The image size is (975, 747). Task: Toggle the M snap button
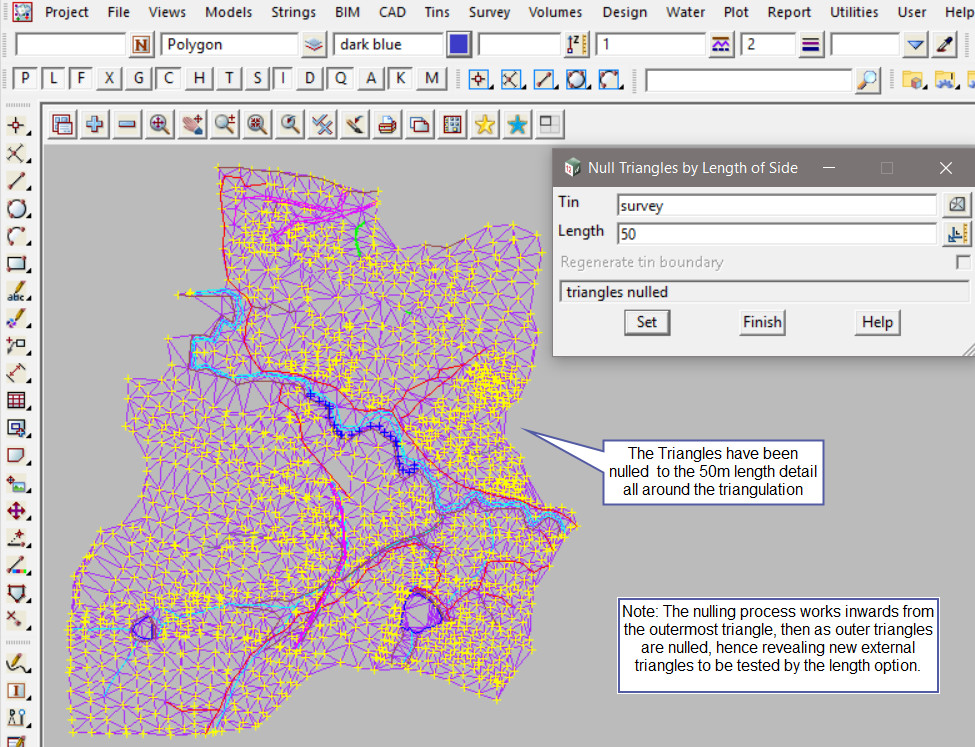431,79
